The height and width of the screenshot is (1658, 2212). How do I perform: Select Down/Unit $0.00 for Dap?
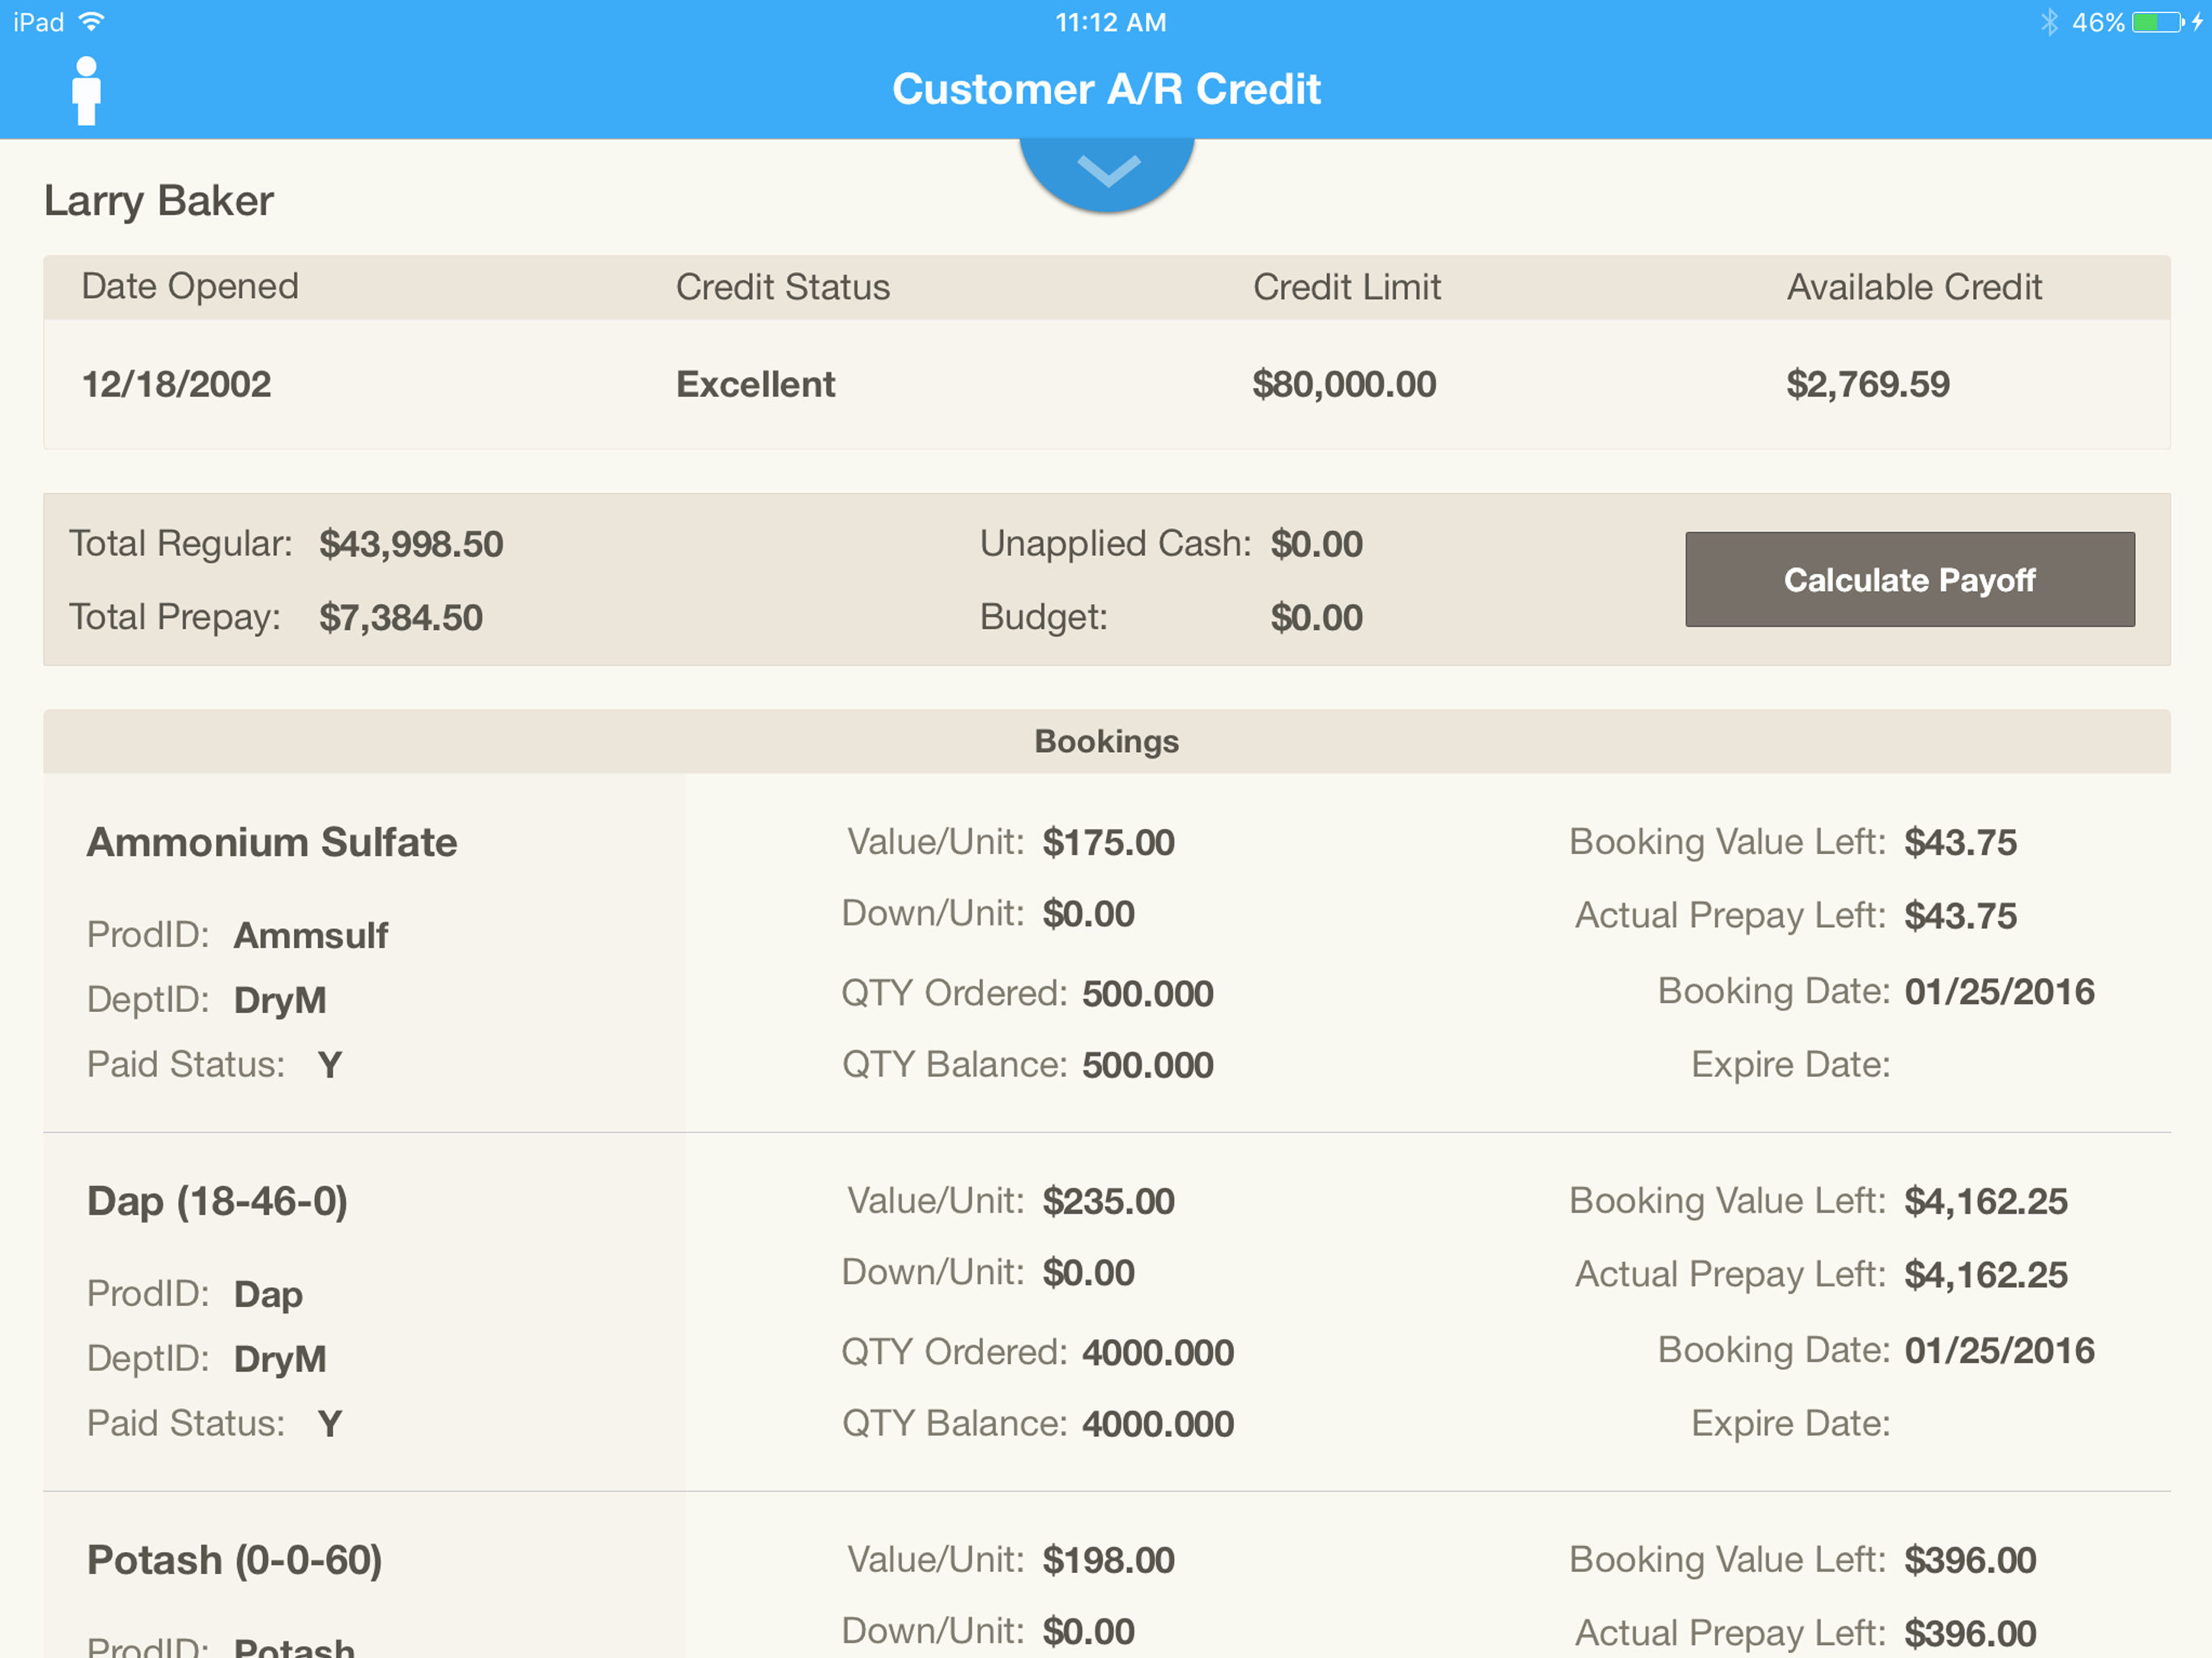[1088, 1273]
